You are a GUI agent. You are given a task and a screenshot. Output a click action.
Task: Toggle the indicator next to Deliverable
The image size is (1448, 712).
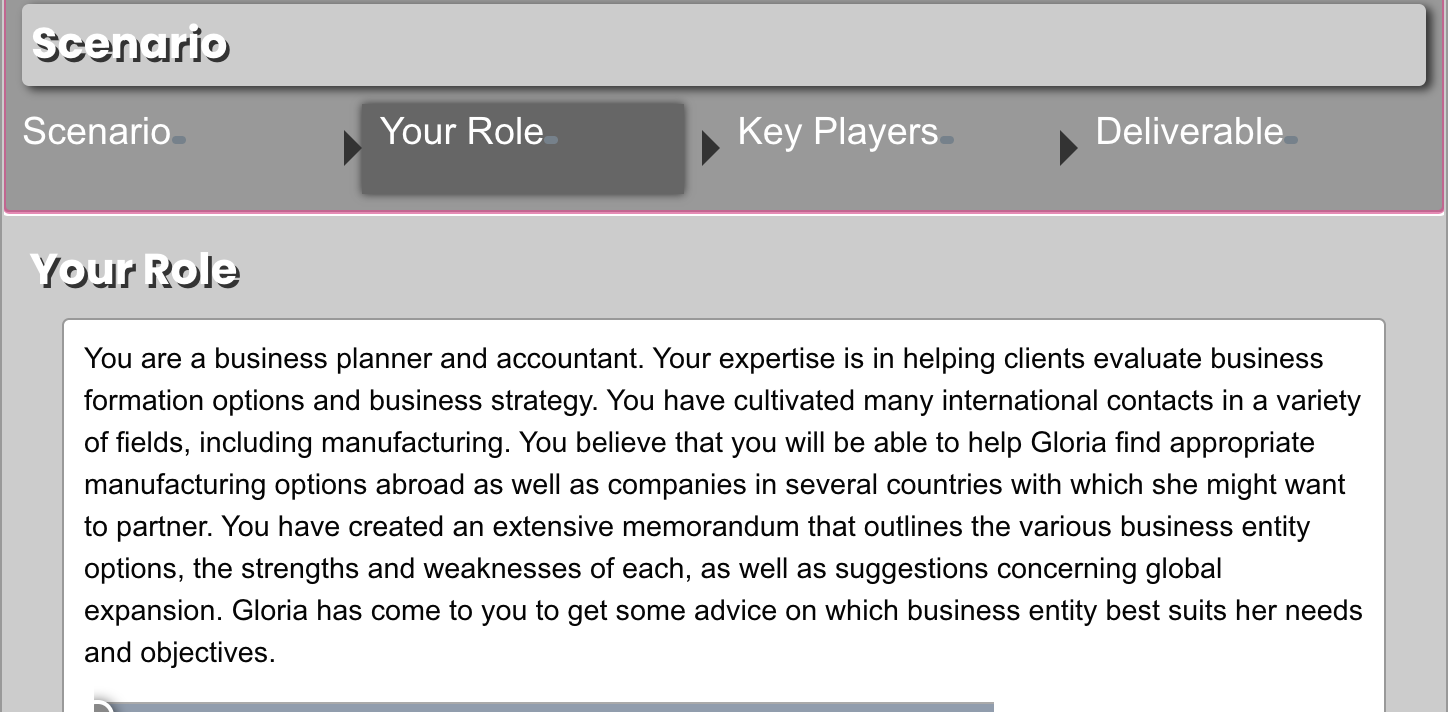1290,141
